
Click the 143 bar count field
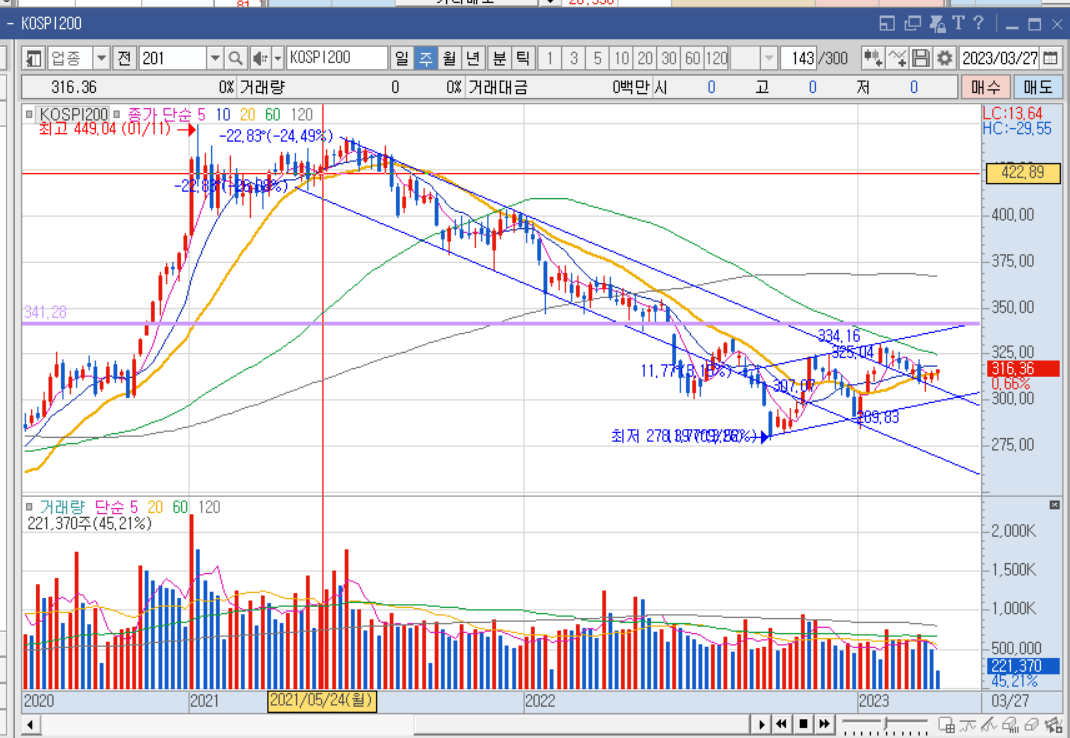point(799,58)
